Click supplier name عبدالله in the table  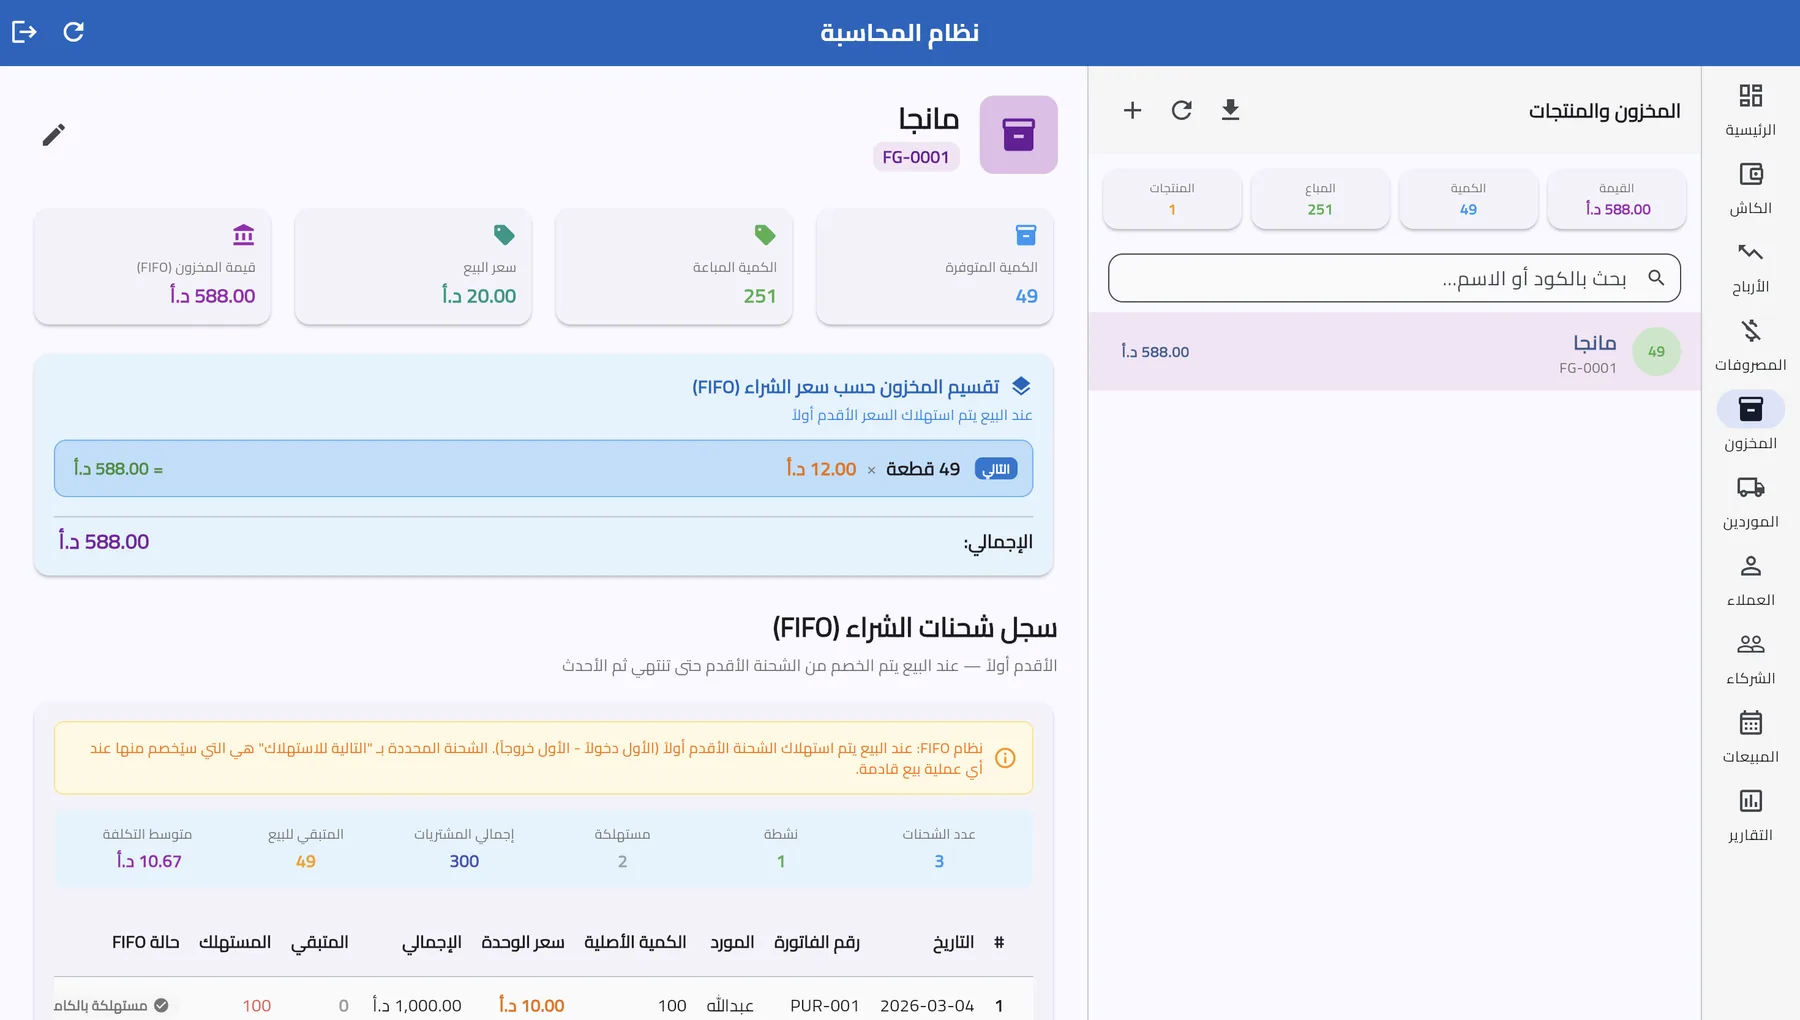pos(730,1005)
